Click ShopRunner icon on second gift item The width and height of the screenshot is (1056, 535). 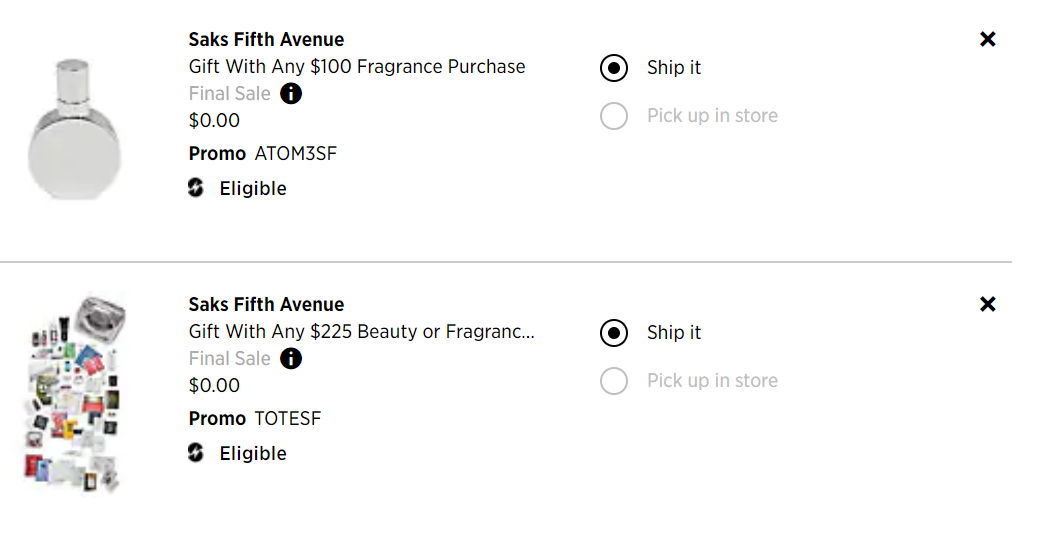pos(196,453)
